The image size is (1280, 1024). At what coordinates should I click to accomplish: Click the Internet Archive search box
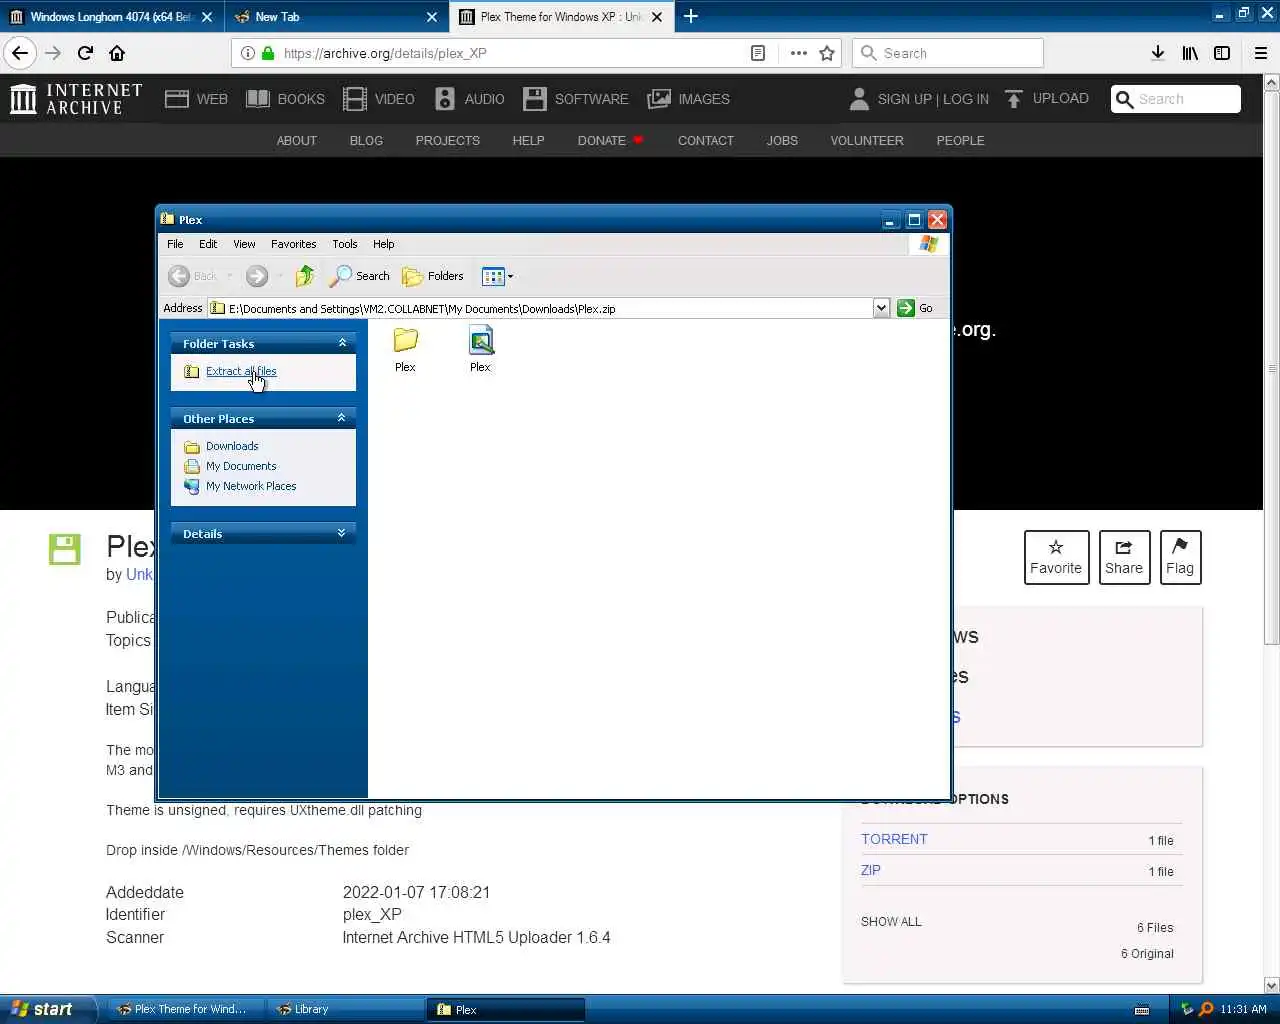coord(1176,99)
